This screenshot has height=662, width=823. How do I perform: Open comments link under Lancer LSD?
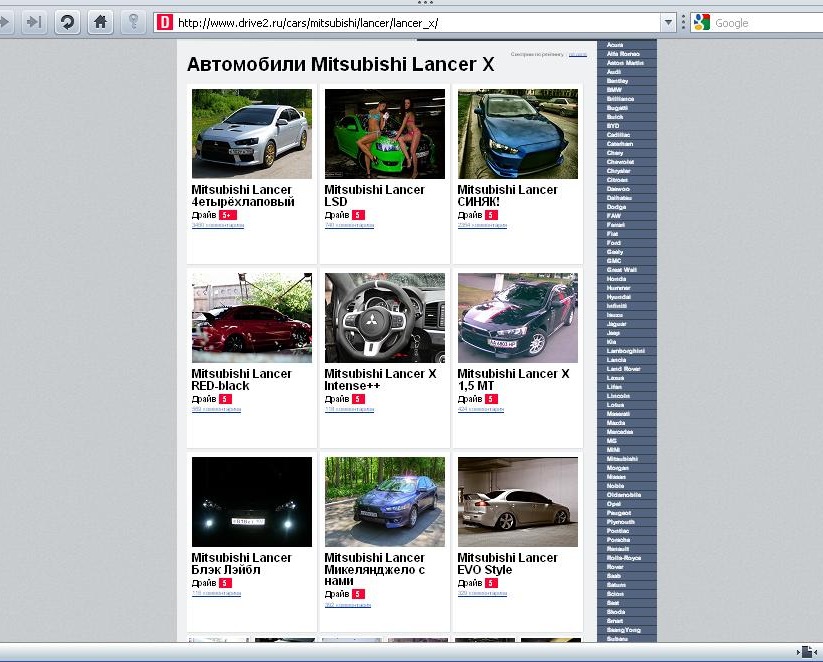point(350,225)
